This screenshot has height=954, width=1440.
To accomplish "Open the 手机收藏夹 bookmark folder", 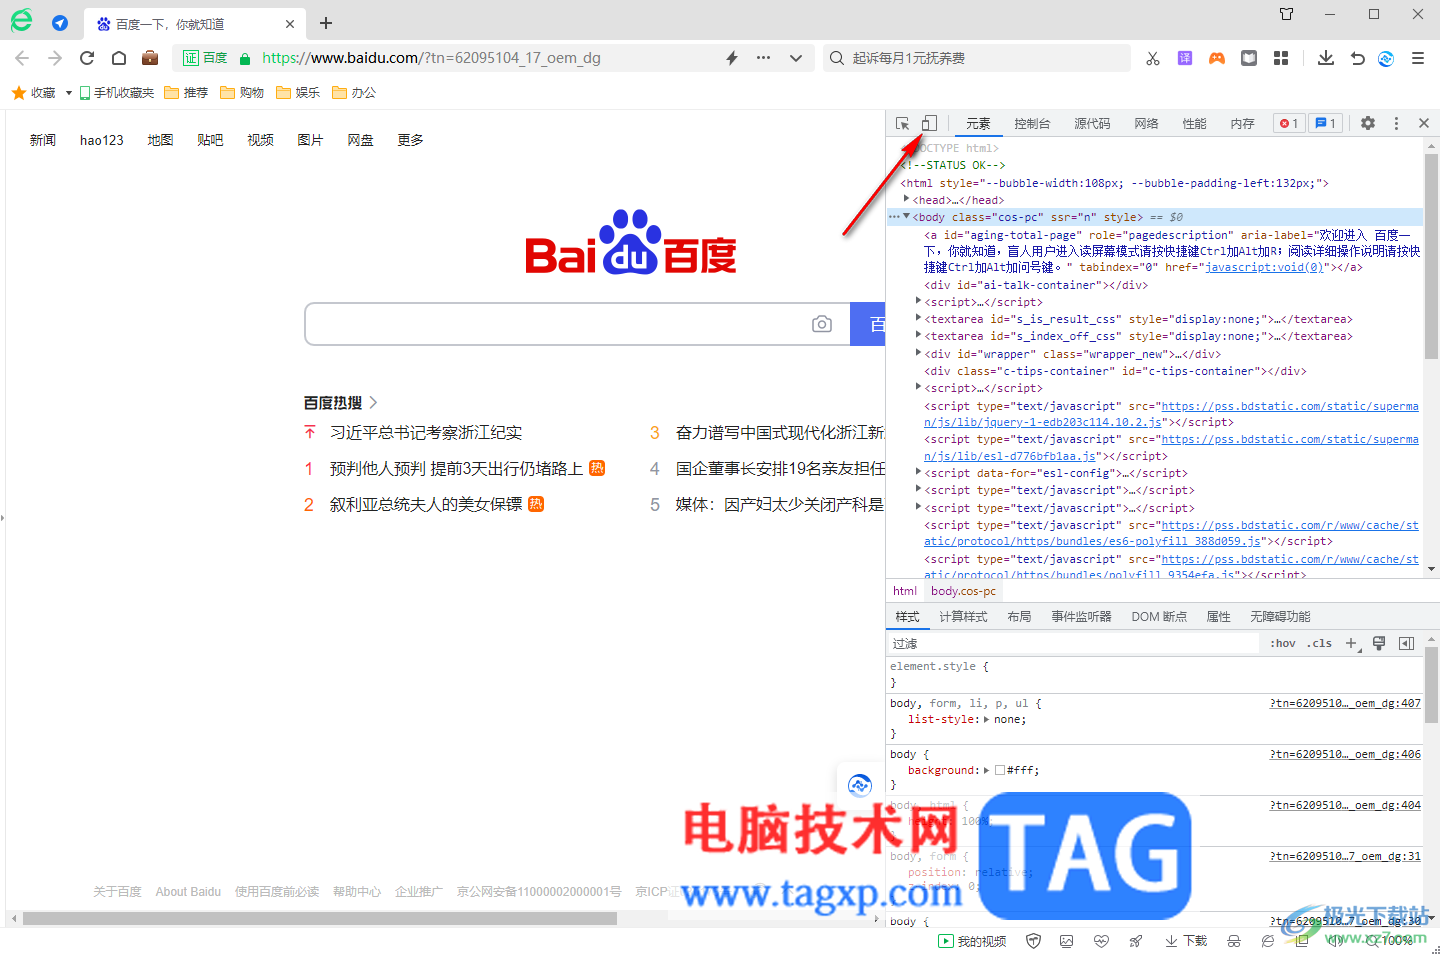I will (x=116, y=93).
